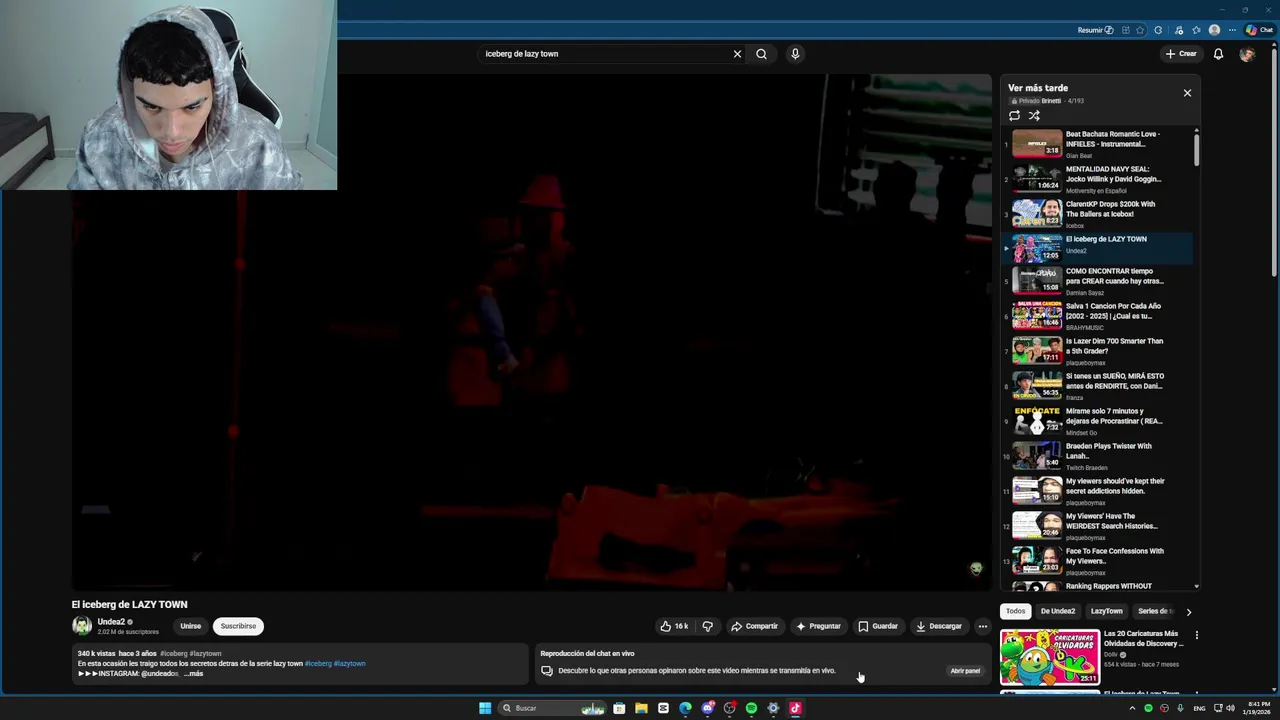Open more actions menu beside Descargar
Image resolution: width=1280 pixels, height=720 pixels.
click(x=982, y=626)
